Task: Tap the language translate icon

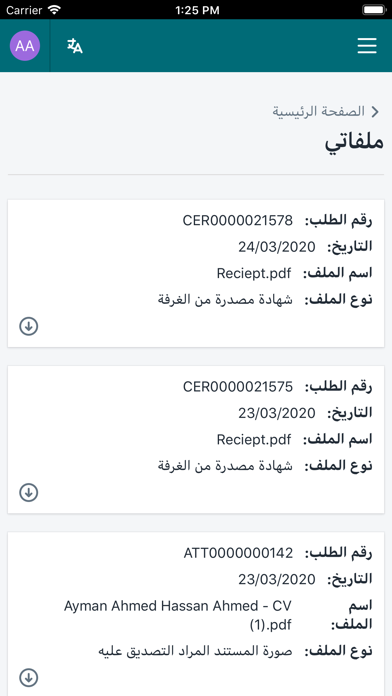Action: [x=75, y=46]
